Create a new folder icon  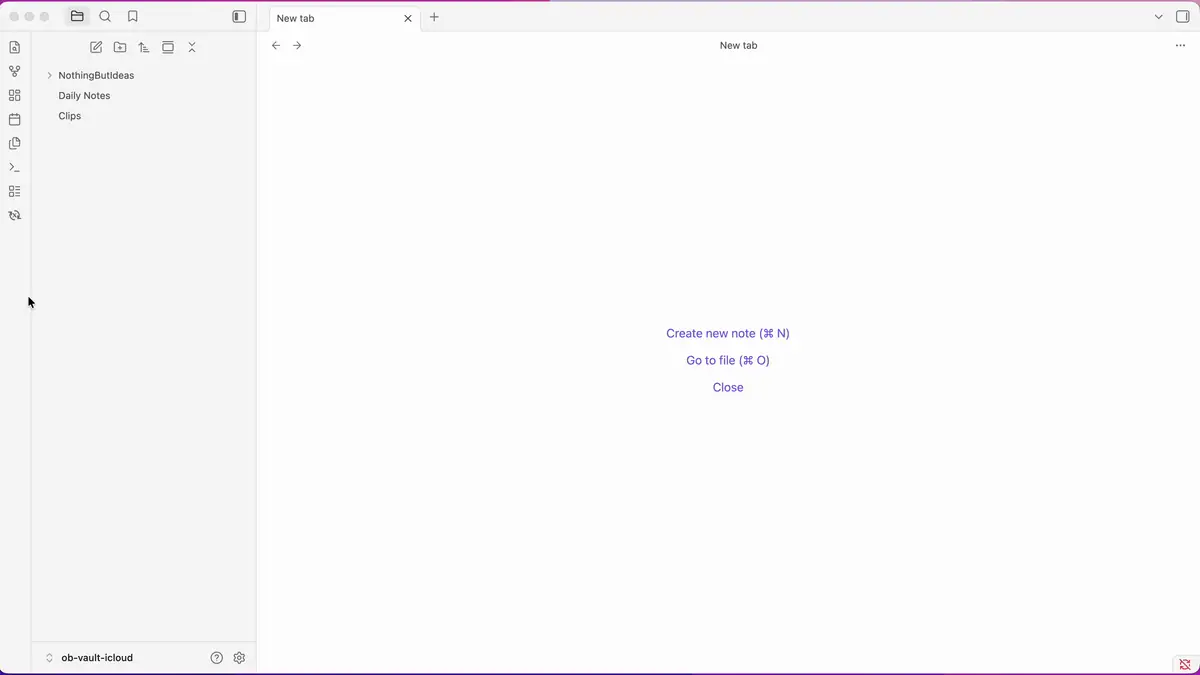point(120,47)
